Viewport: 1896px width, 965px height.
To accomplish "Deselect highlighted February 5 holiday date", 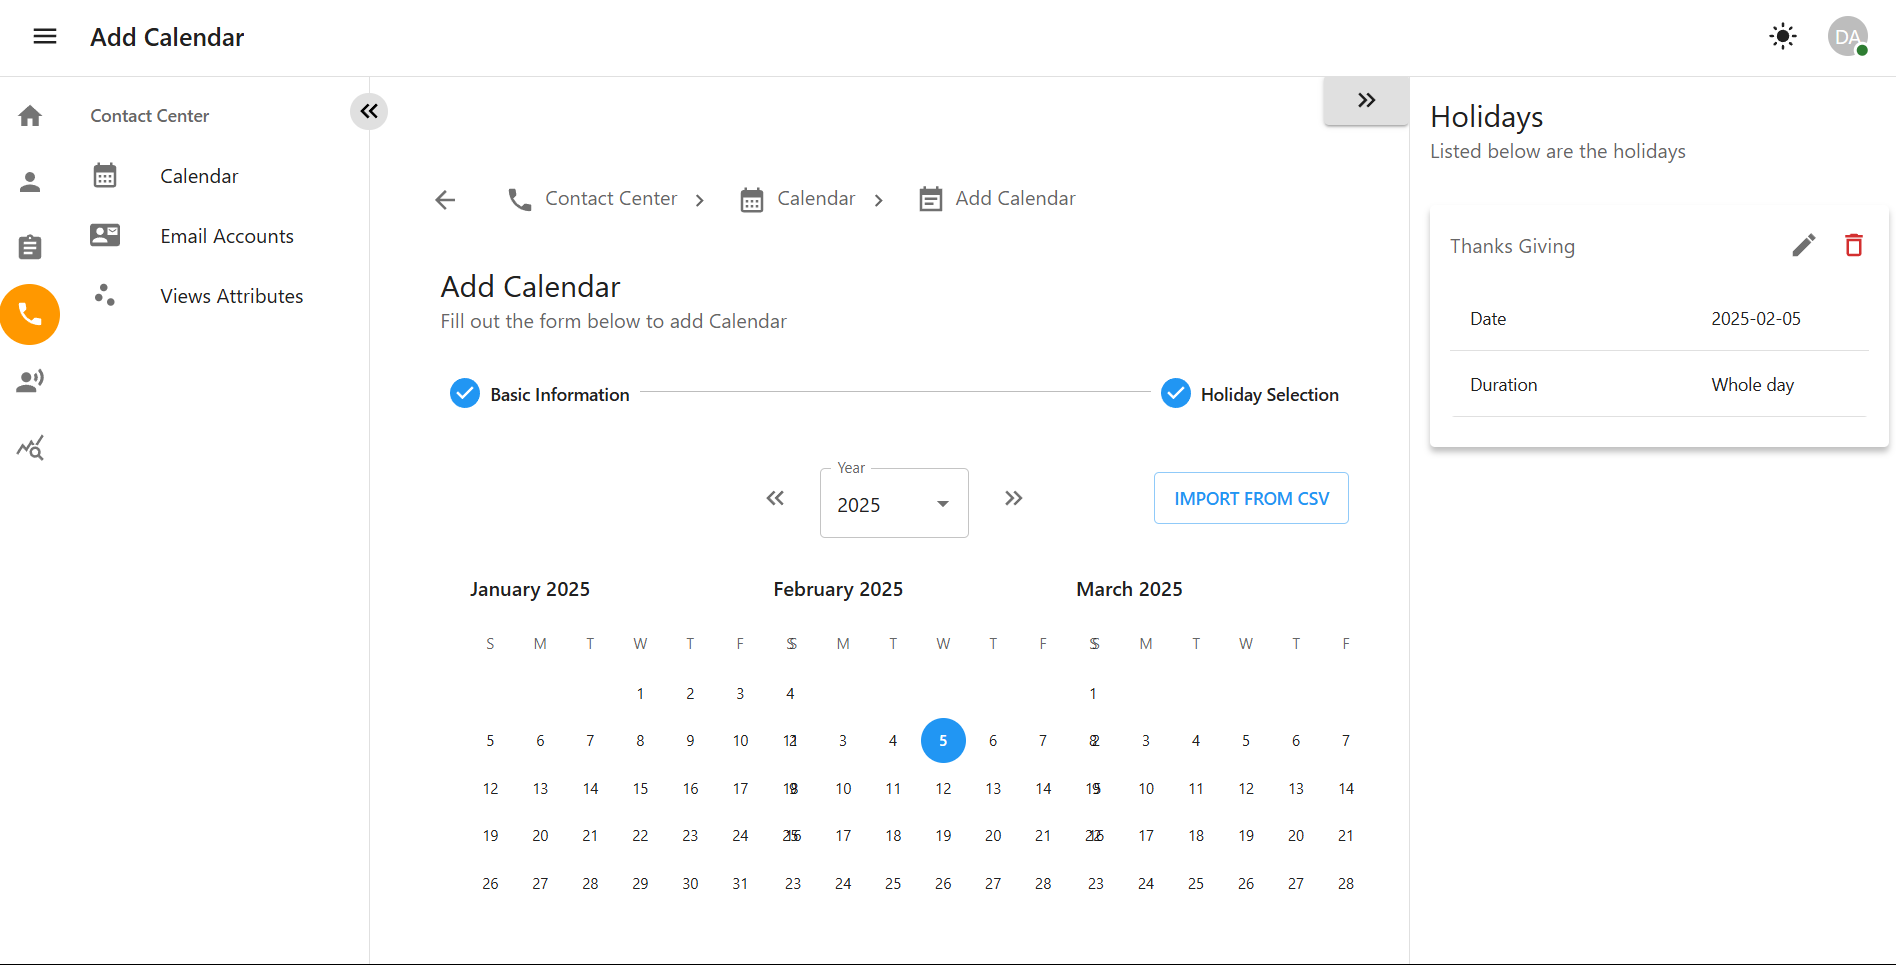I will (x=943, y=741).
